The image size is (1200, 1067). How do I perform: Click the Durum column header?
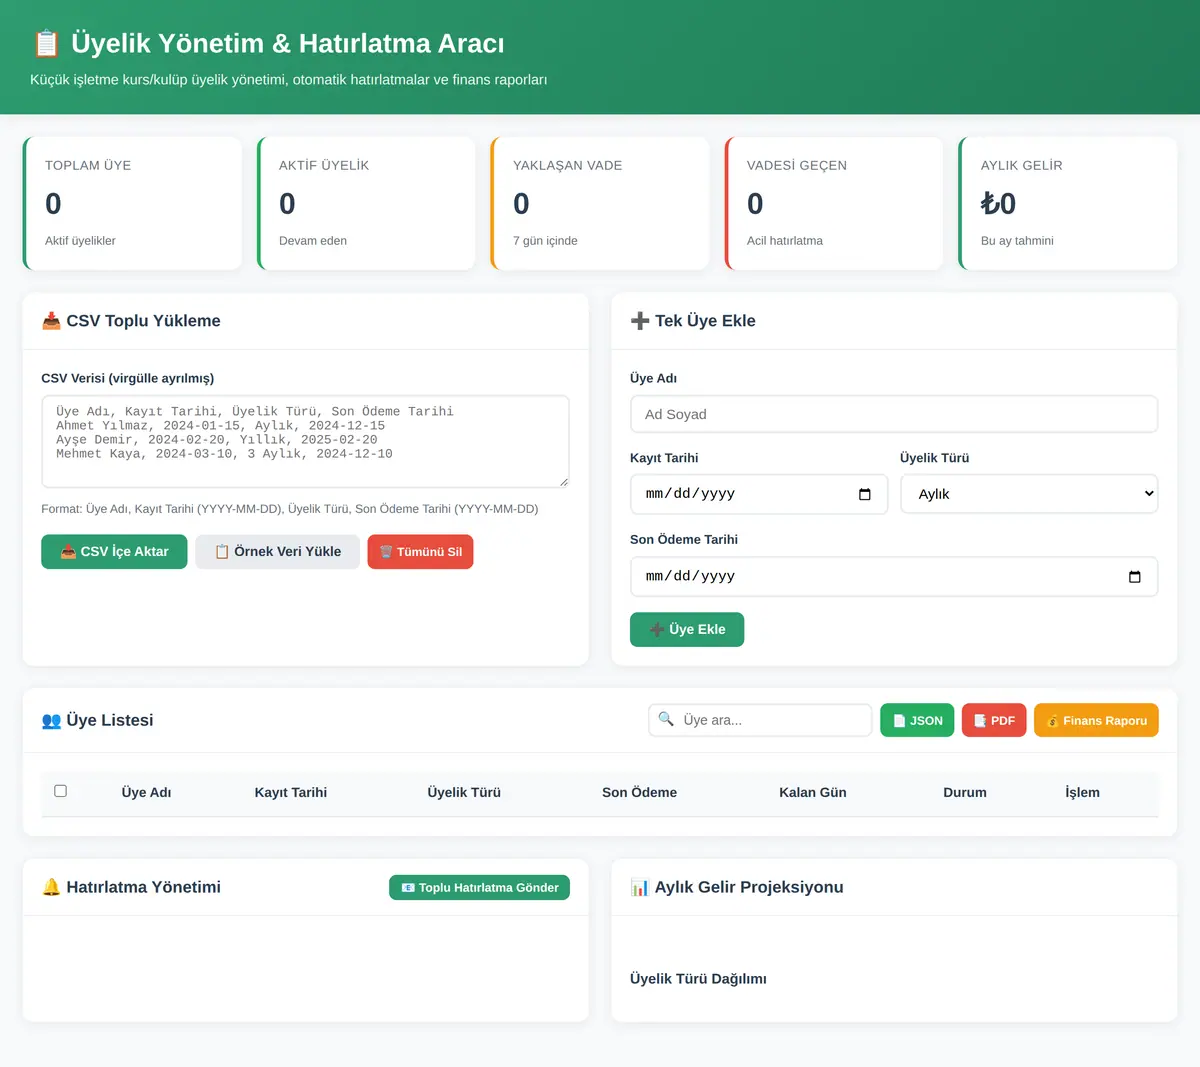pyautogui.click(x=965, y=793)
